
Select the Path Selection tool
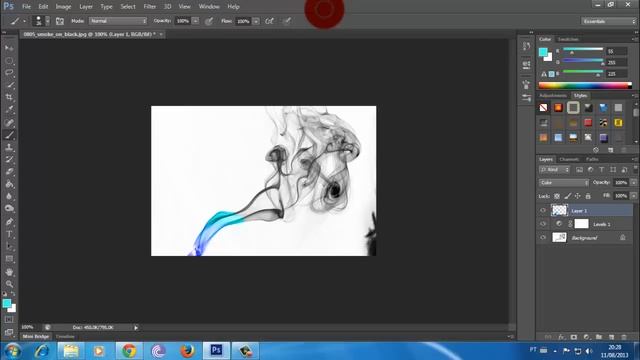point(9,247)
